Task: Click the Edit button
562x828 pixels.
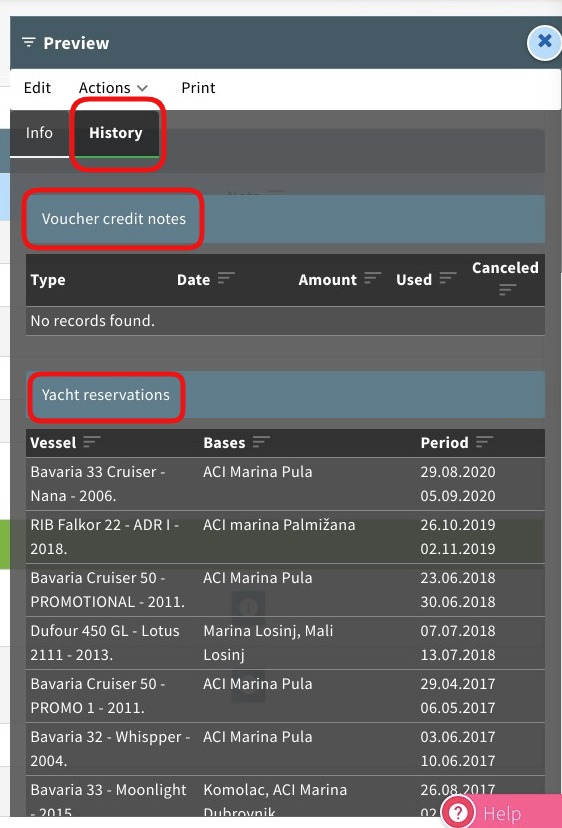Action: tap(37, 88)
